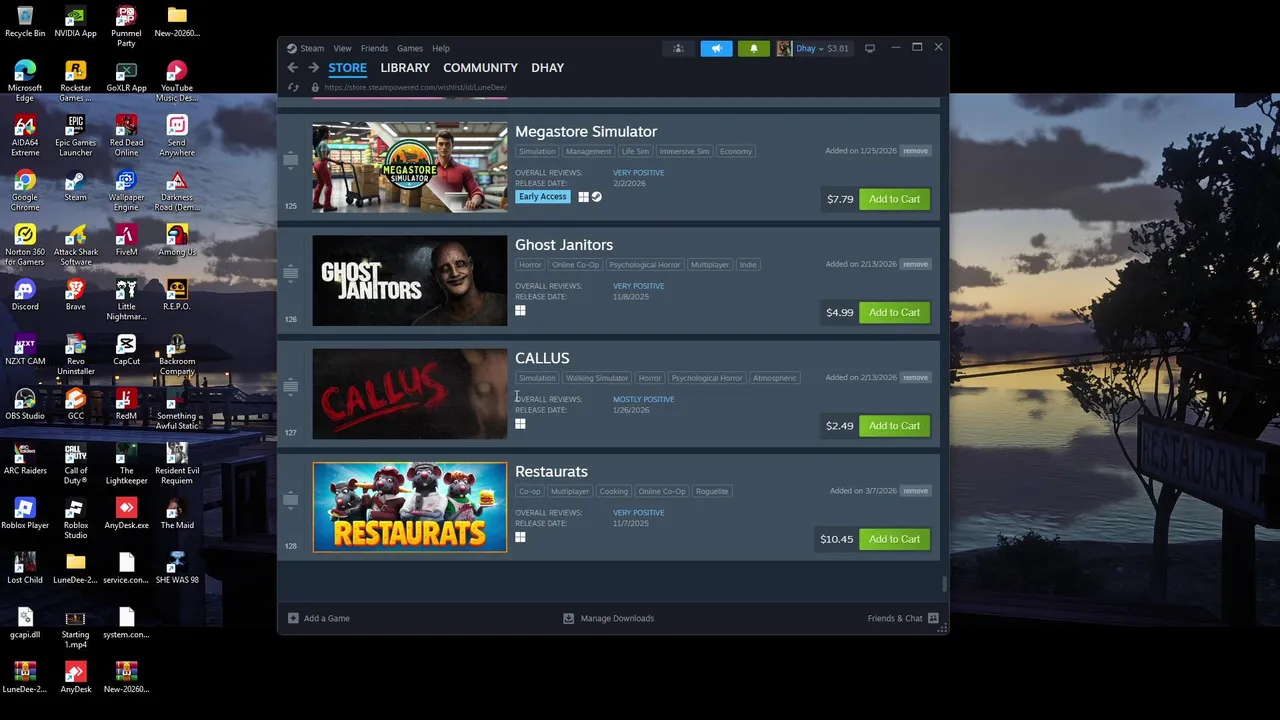Select the Steam desktop shortcut
This screenshot has height=720, width=1280.
coord(75,186)
